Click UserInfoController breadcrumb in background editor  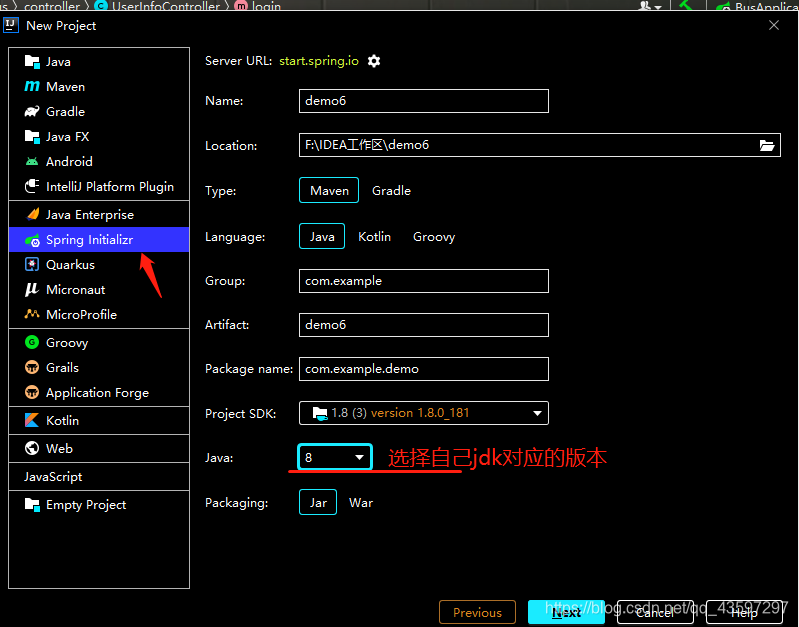pos(166,6)
